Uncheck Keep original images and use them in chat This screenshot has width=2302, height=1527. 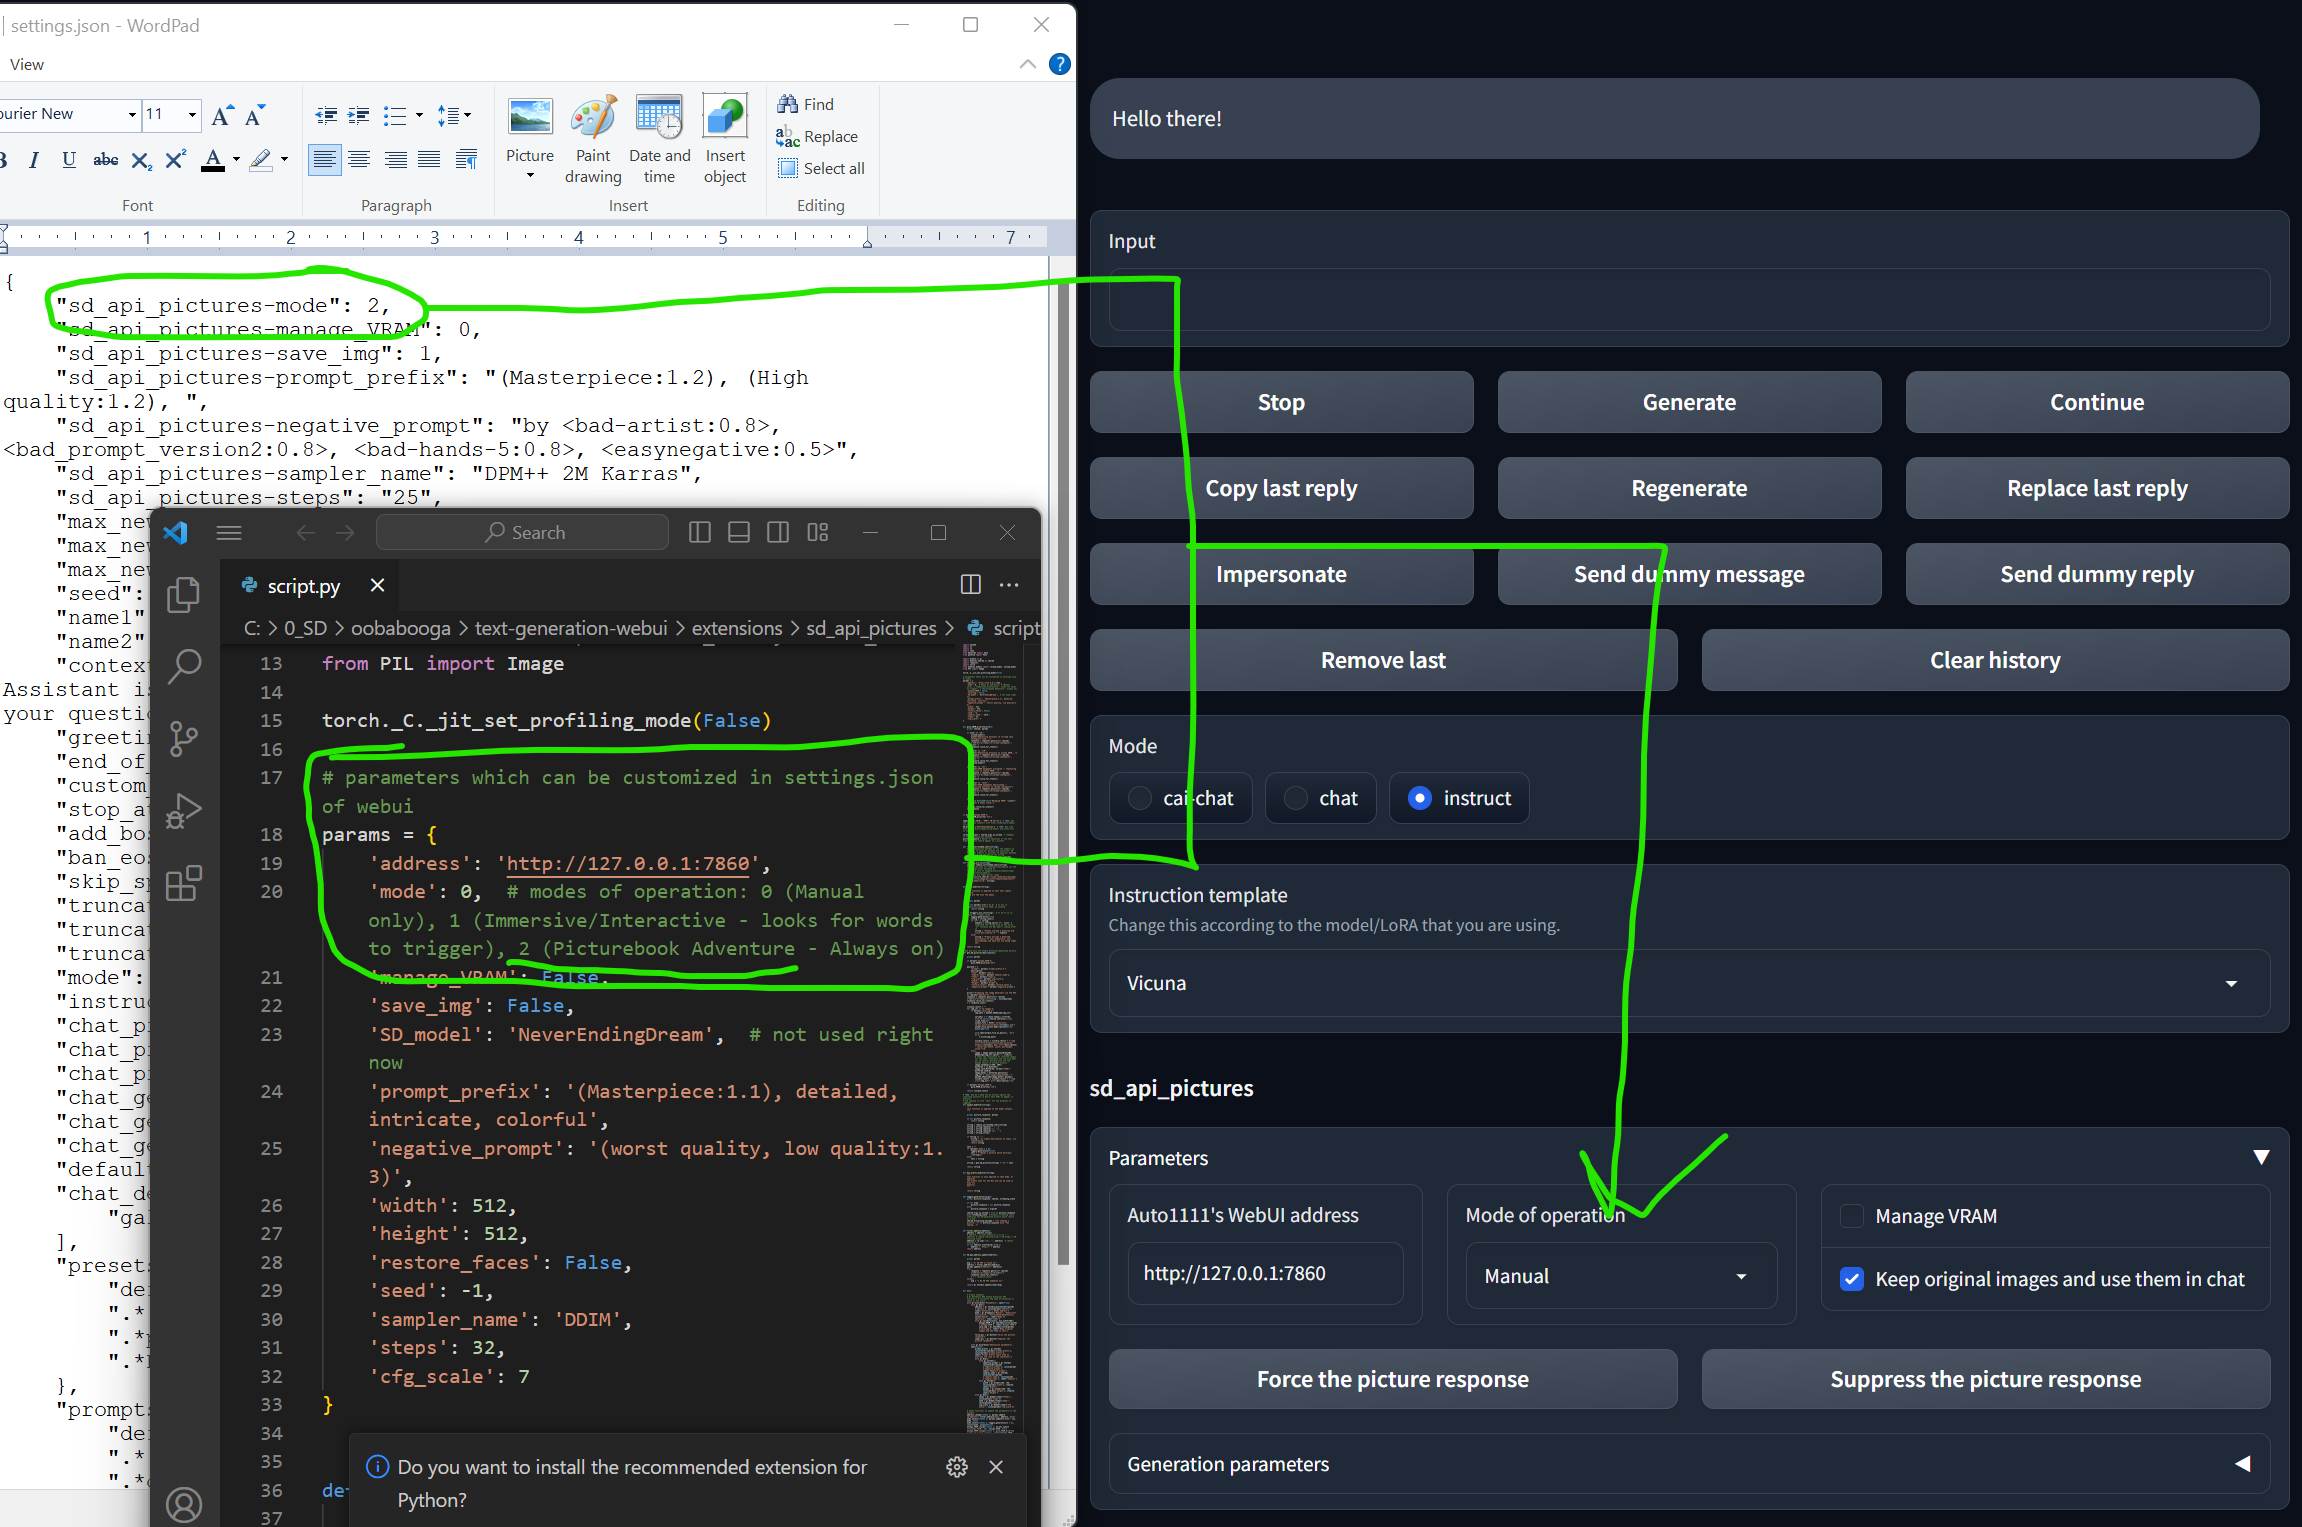pyautogui.click(x=1852, y=1279)
